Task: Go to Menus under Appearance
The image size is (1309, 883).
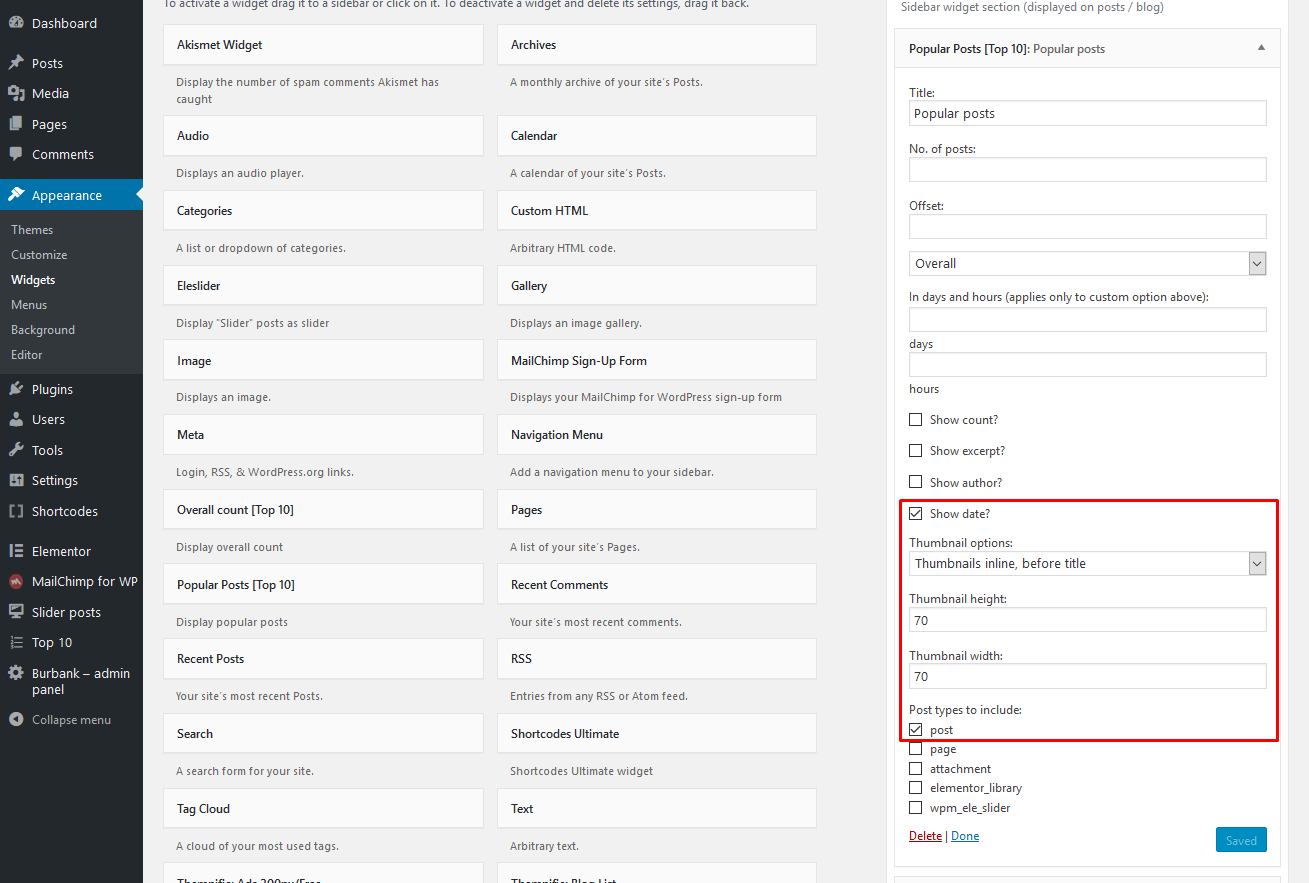Action: pos(29,305)
